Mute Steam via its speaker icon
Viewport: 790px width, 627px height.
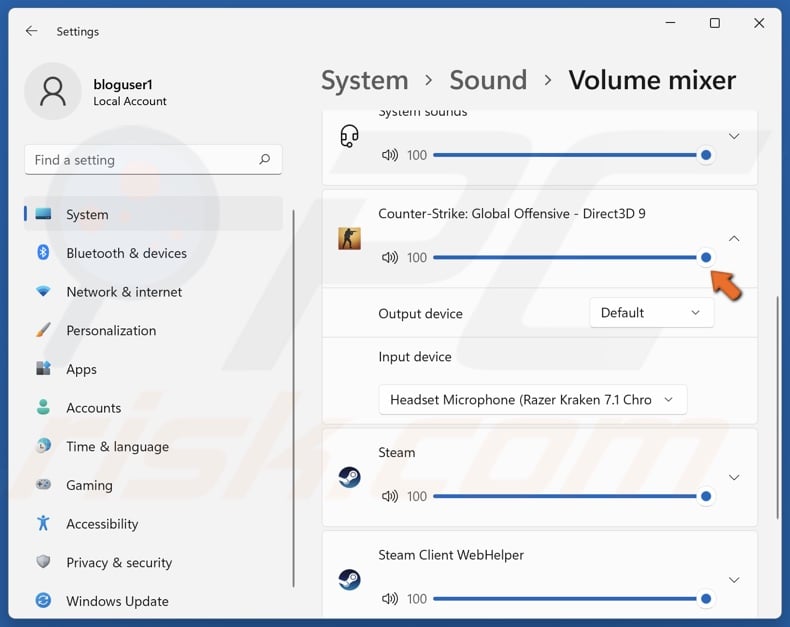[389, 496]
